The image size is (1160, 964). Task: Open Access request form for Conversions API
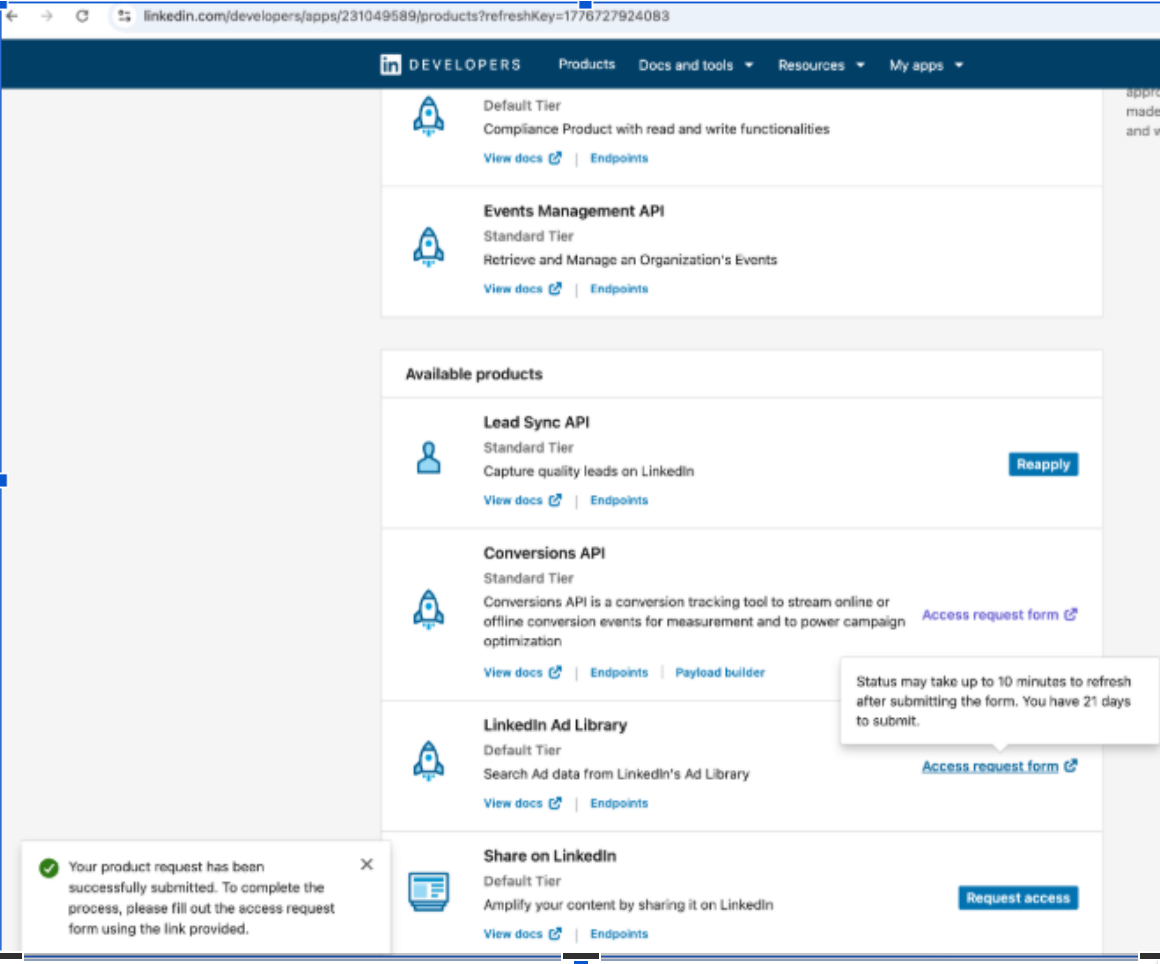999,615
